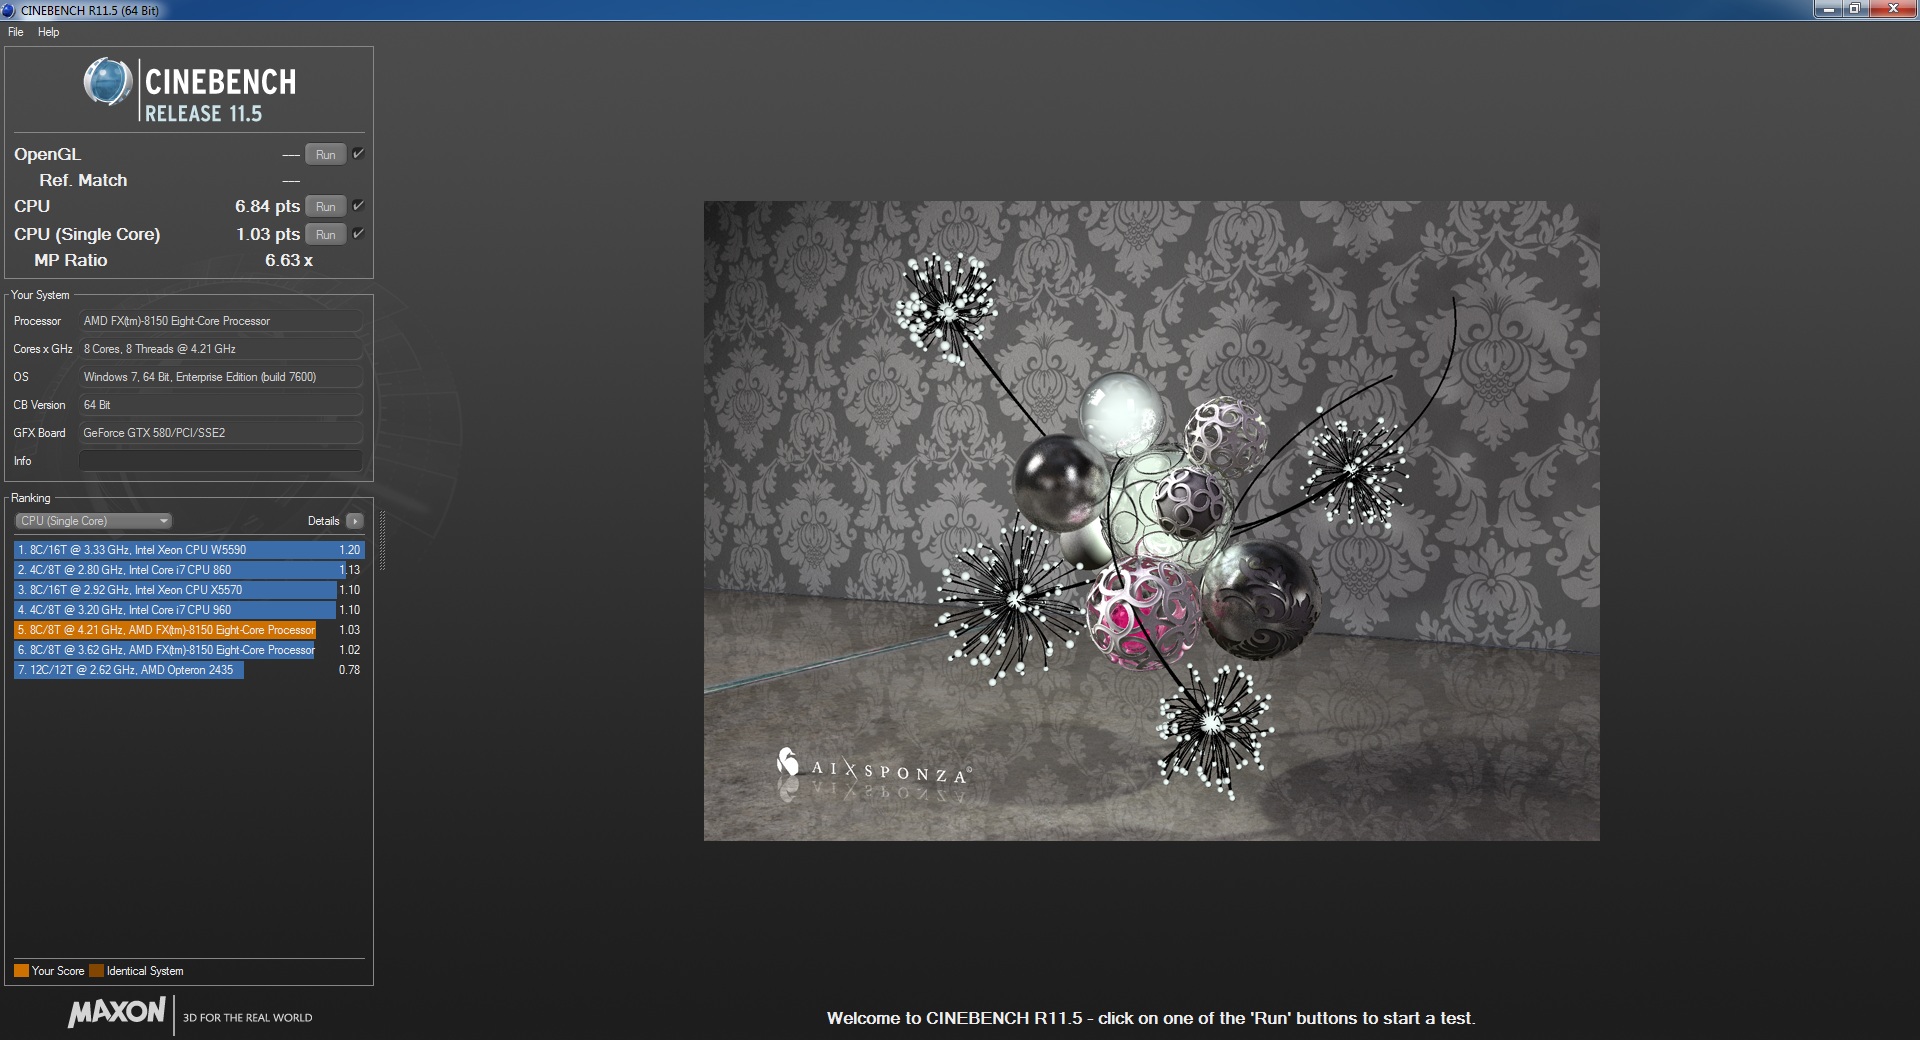This screenshot has width=1920, height=1040.
Task: Select ranking entry AMD Opteron 2435
Action: tap(189, 670)
